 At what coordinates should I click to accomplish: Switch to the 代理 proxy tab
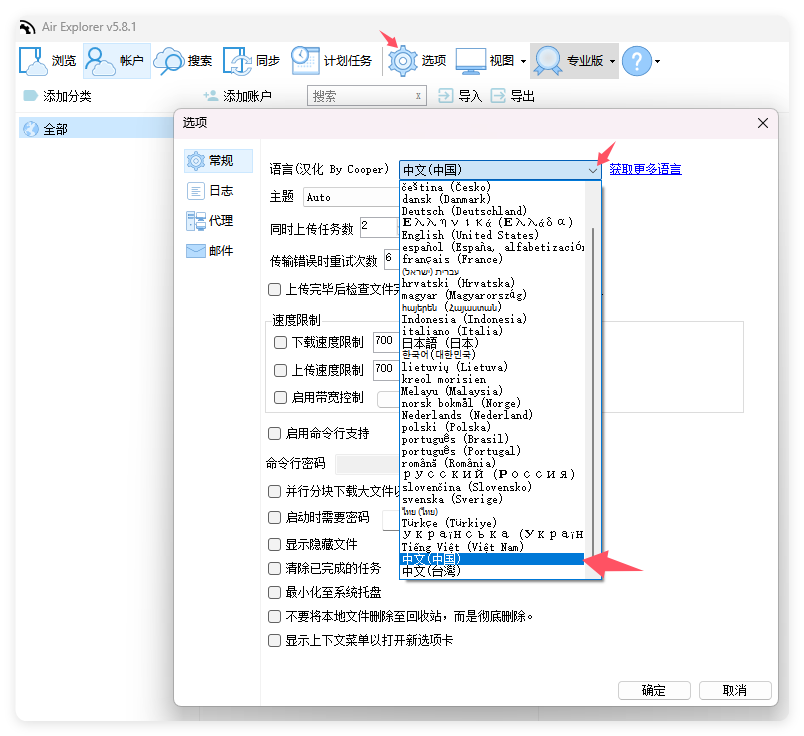(x=218, y=221)
